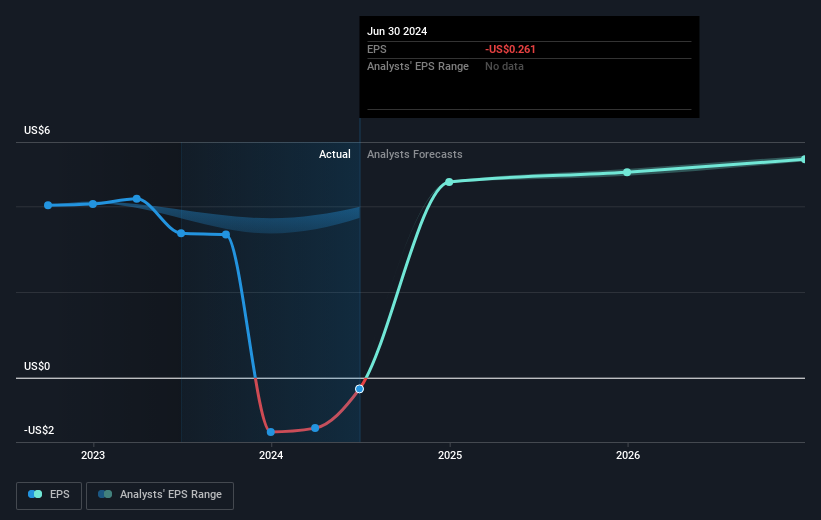Click the 2025 forecast EPS data point
This screenshot has height=520, width=821.
[449, 182]
